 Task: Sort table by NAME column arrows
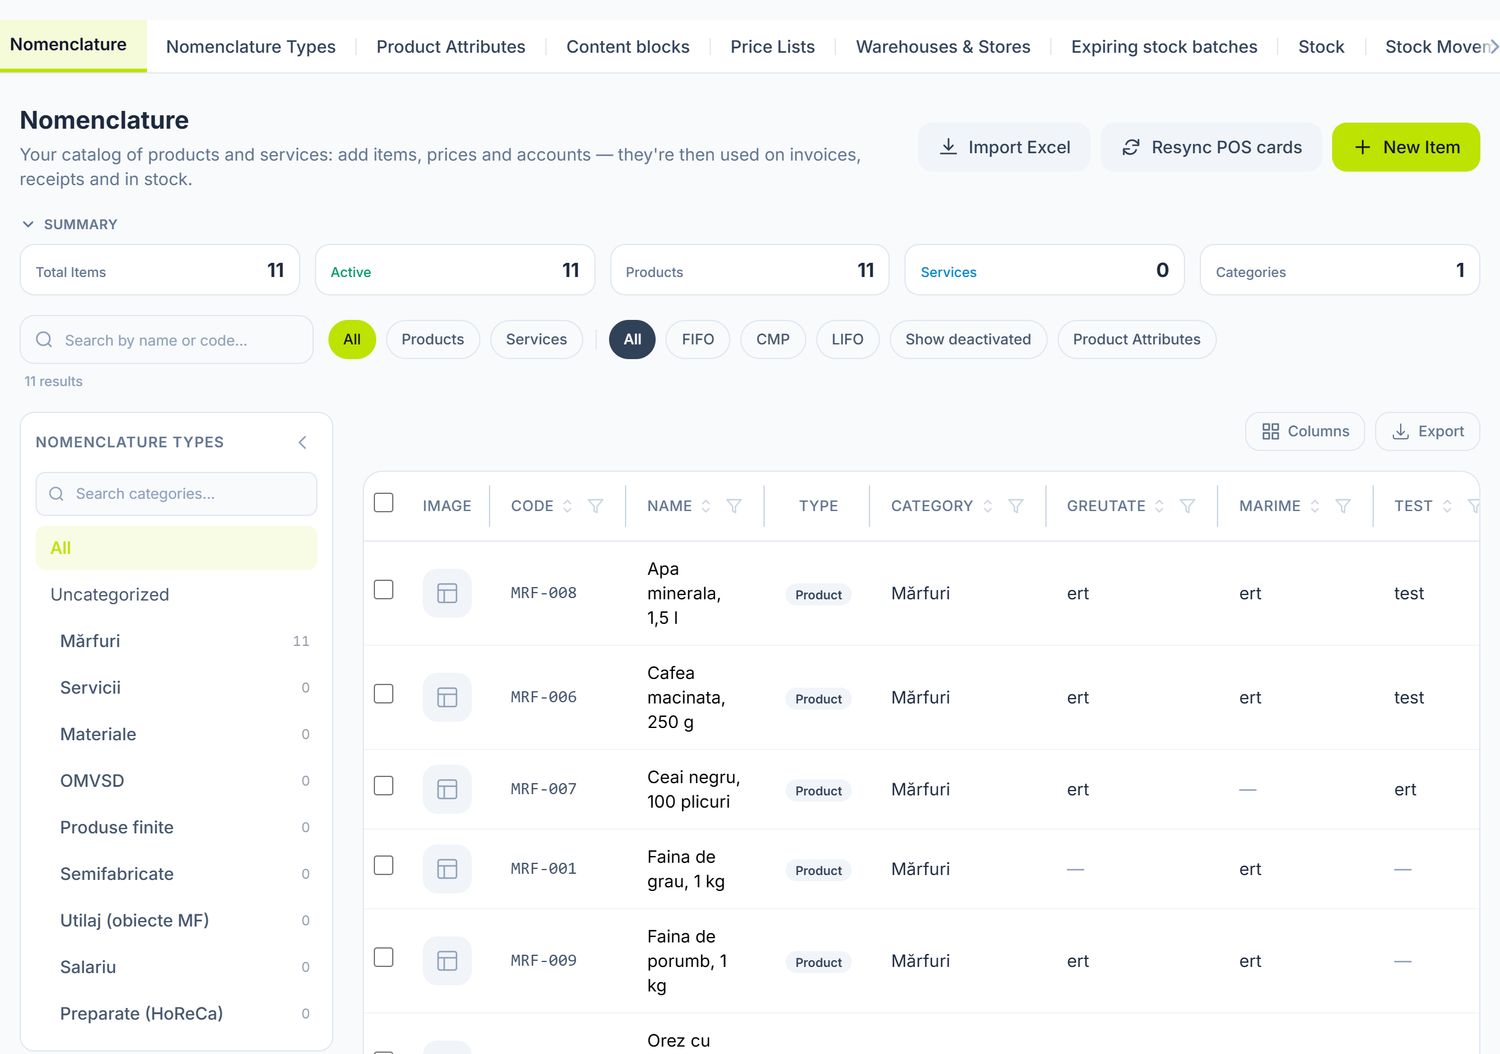point(706,506)
